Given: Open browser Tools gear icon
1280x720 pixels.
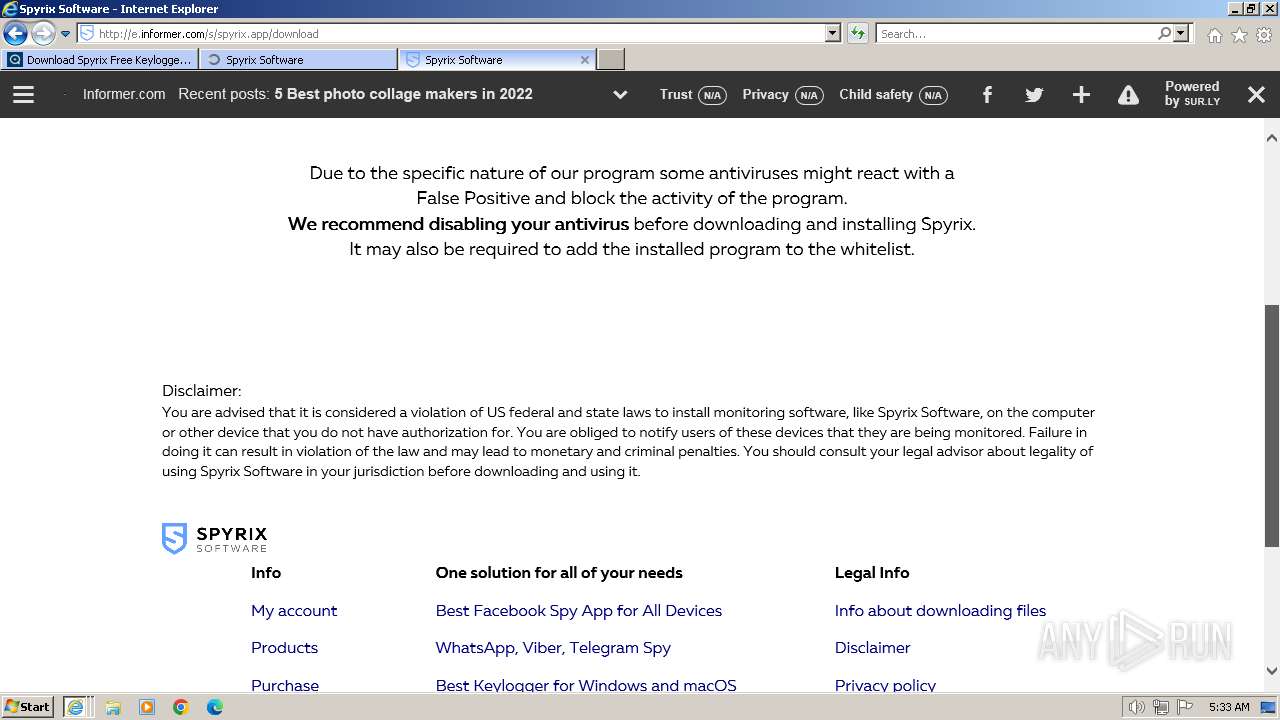Looking at the screenshot, I should 1264,35.
